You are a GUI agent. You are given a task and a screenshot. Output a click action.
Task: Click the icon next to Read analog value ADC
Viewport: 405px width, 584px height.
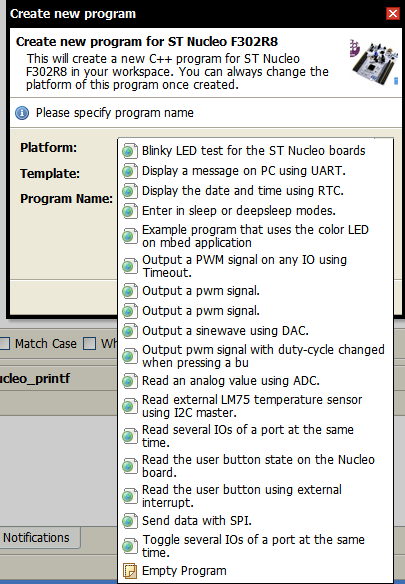coord(130,381)
